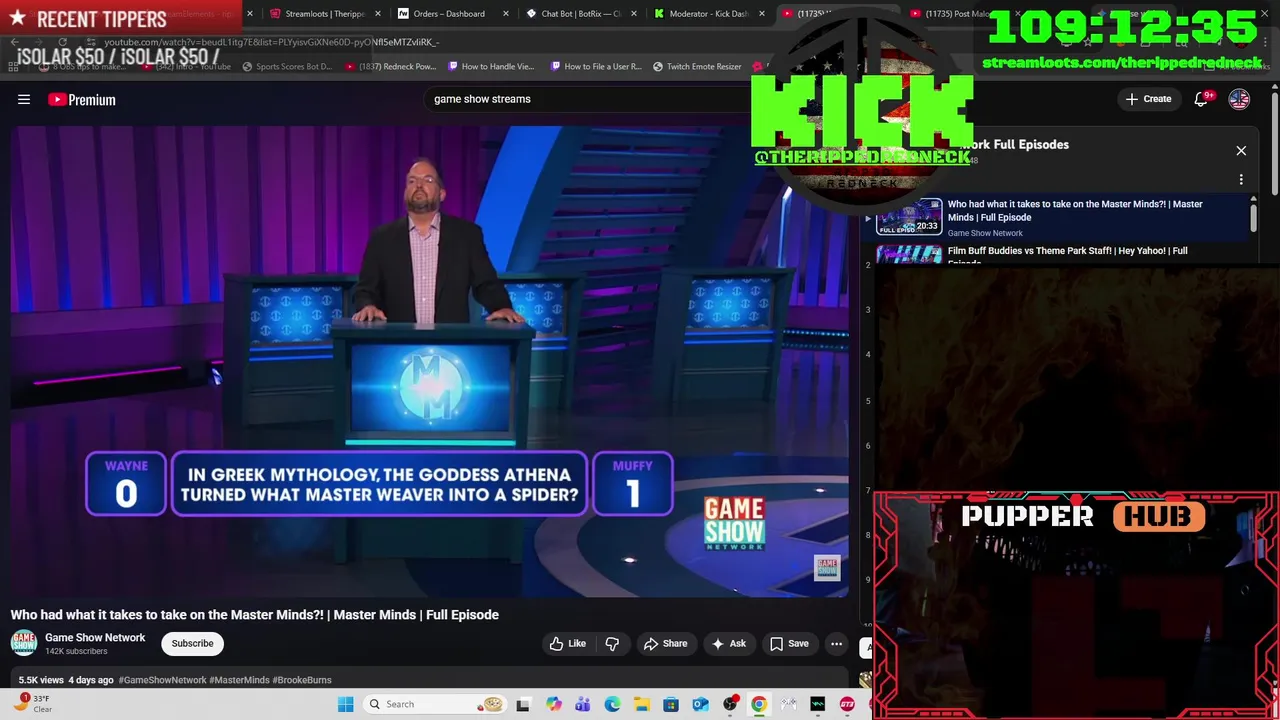Viewport: 1280px width, 720px height.
Task: Launch Copilot from the taskbar
Action: [554, 704]
